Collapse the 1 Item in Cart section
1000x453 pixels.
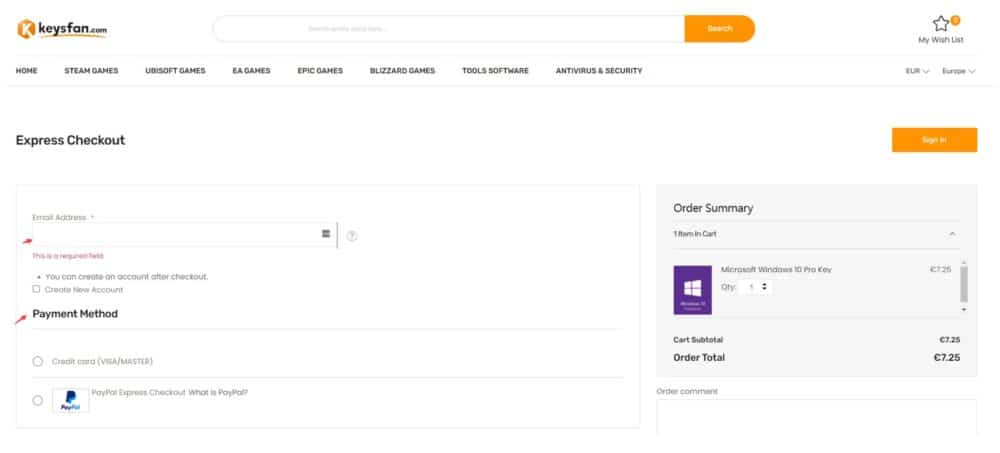click(x=952, y=234)
